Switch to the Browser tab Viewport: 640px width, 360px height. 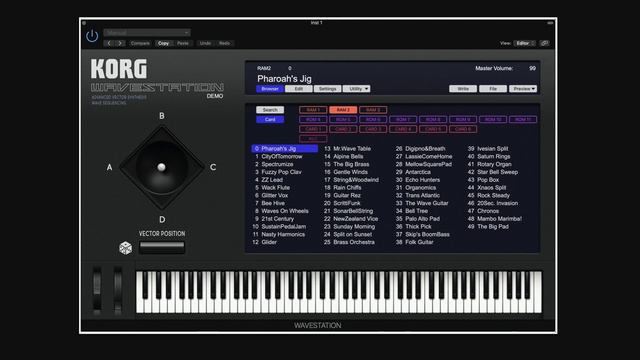[270, 89]
